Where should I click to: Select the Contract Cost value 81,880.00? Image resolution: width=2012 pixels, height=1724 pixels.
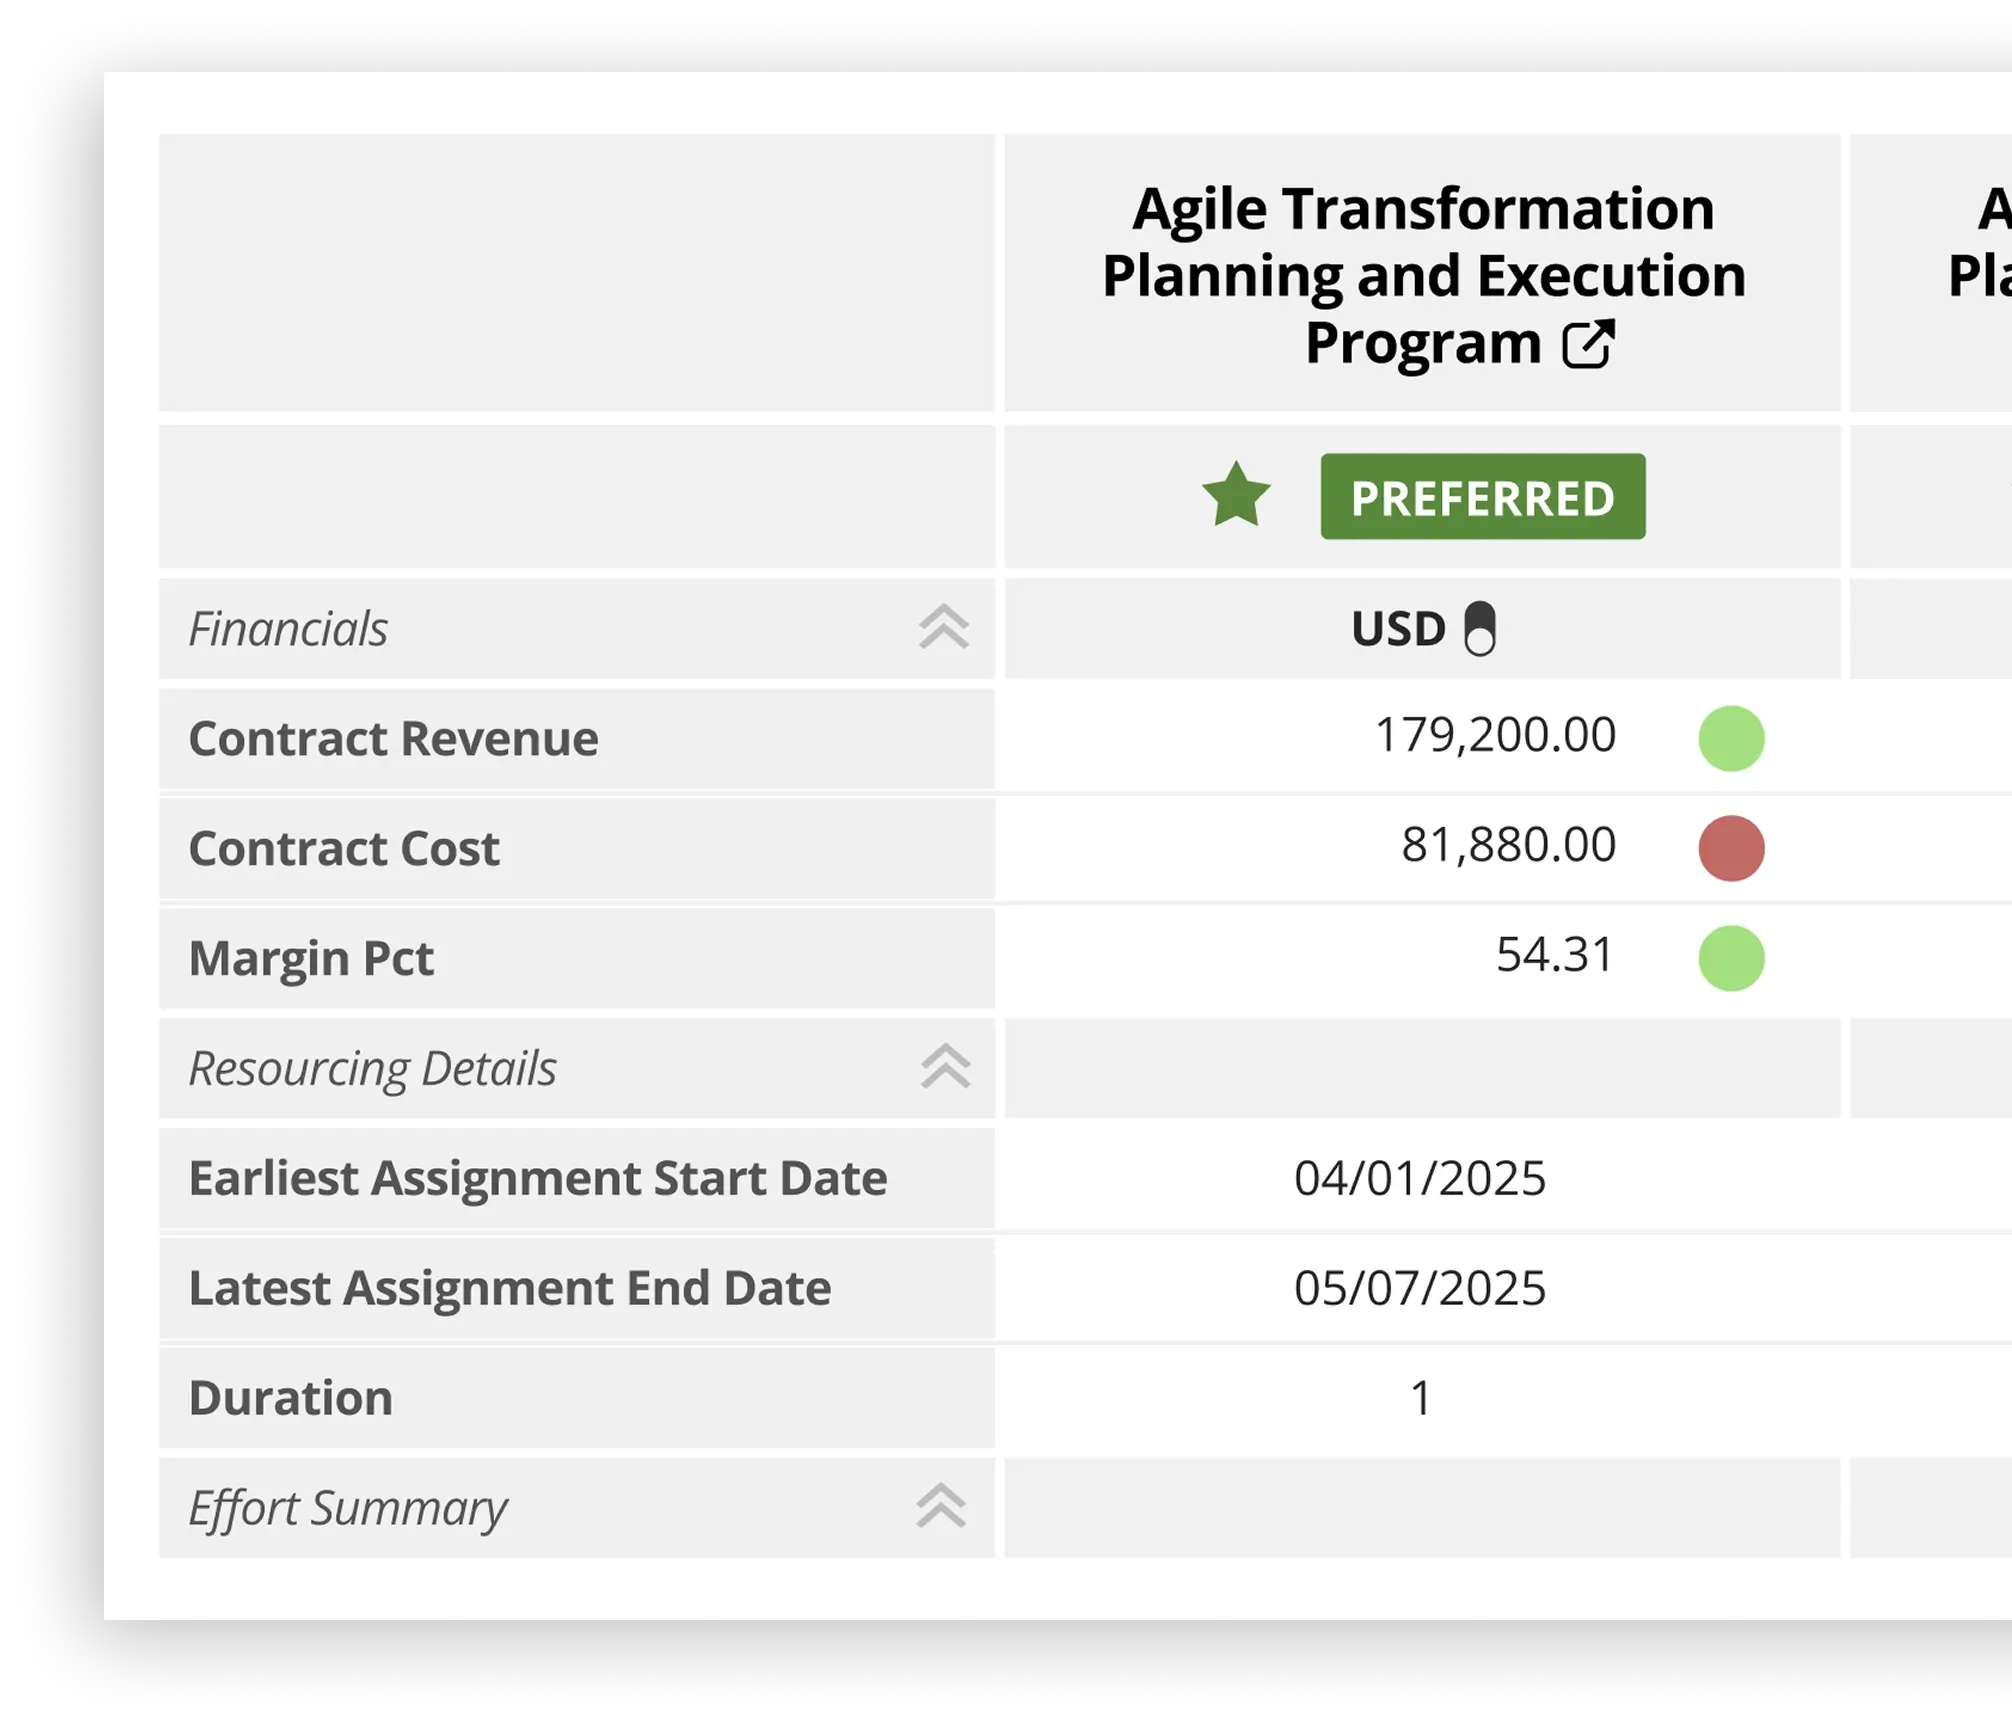(x=1508, y=846)
